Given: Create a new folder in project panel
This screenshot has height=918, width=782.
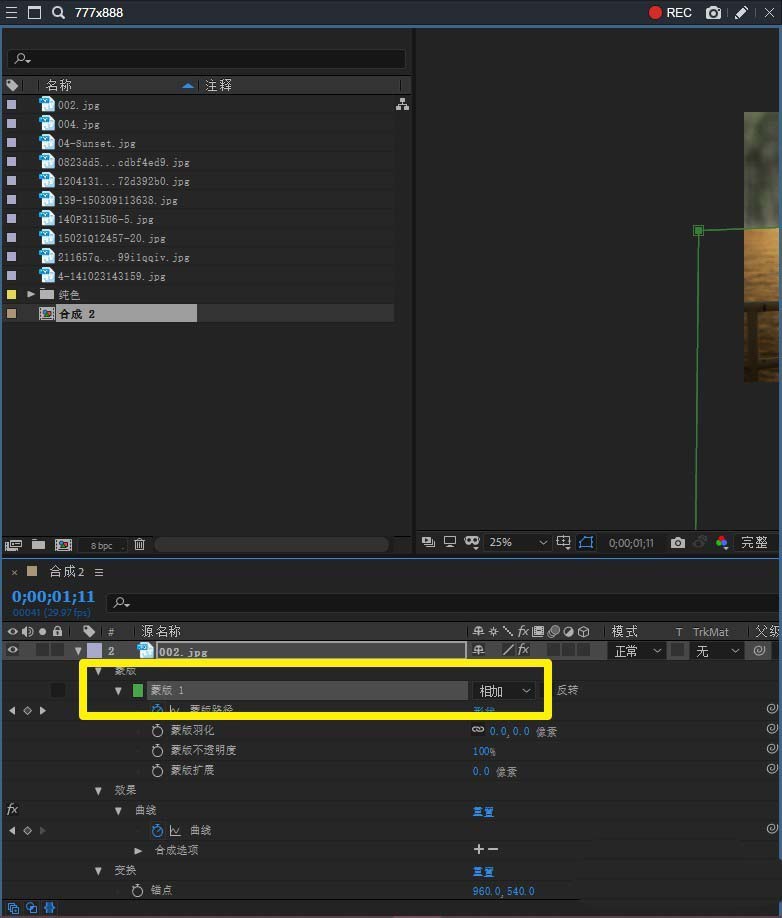Looking at the screenshot, I should pyautogui.click(x=39, y=544).
